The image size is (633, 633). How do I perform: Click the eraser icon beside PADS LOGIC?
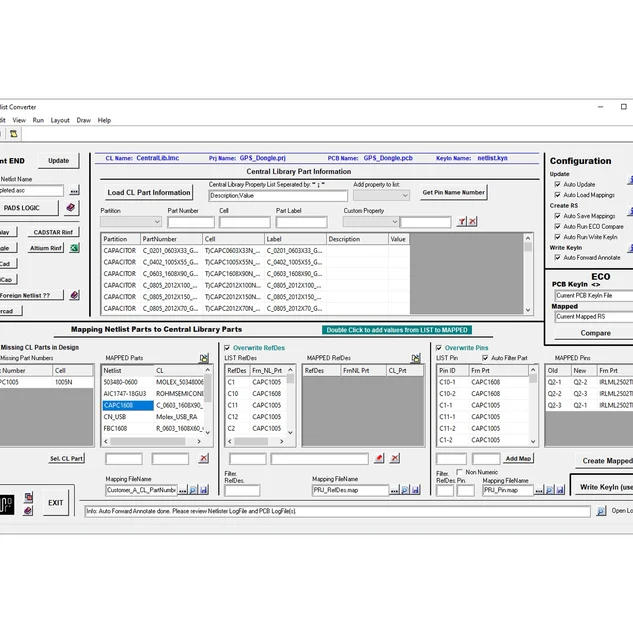71,208
